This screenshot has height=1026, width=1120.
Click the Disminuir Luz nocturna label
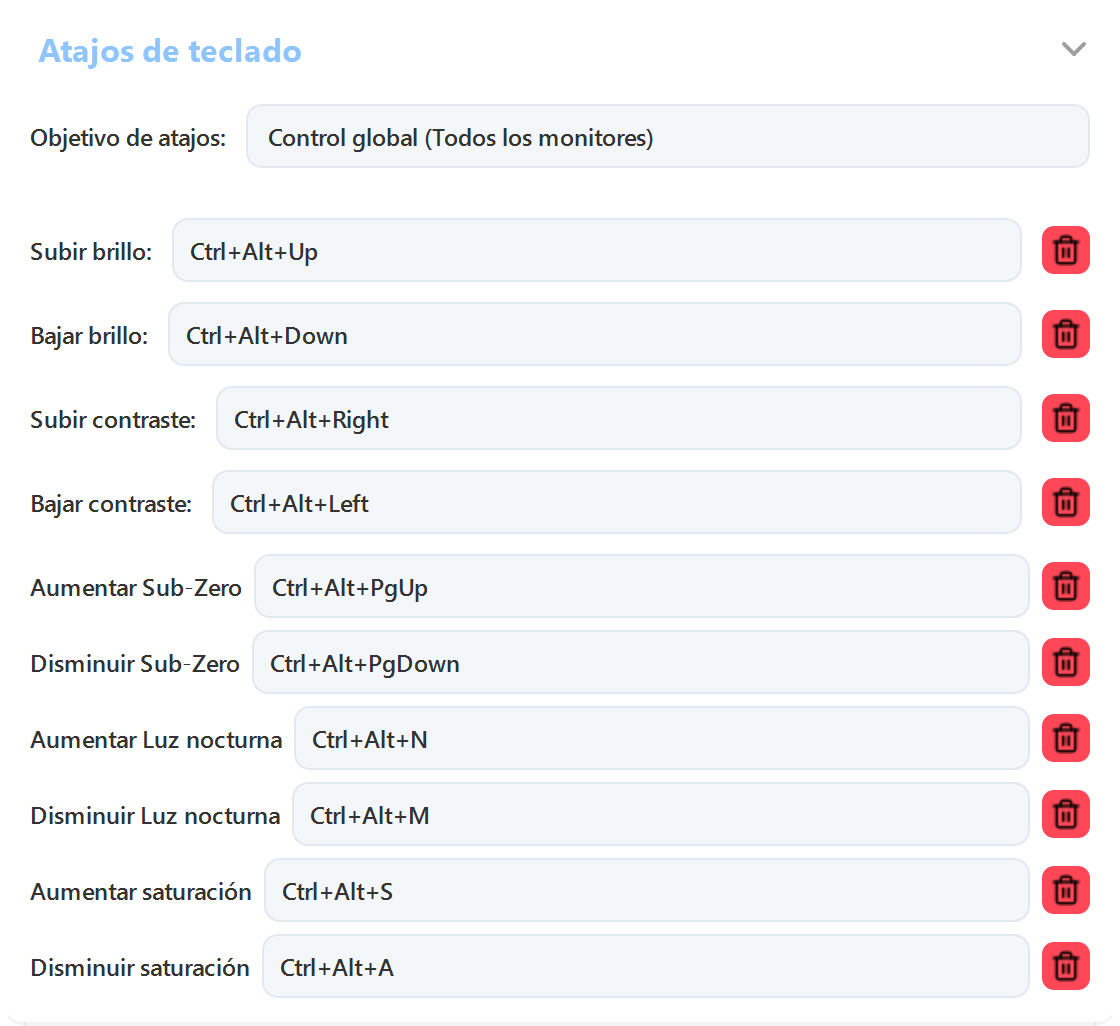click(155, 815)
